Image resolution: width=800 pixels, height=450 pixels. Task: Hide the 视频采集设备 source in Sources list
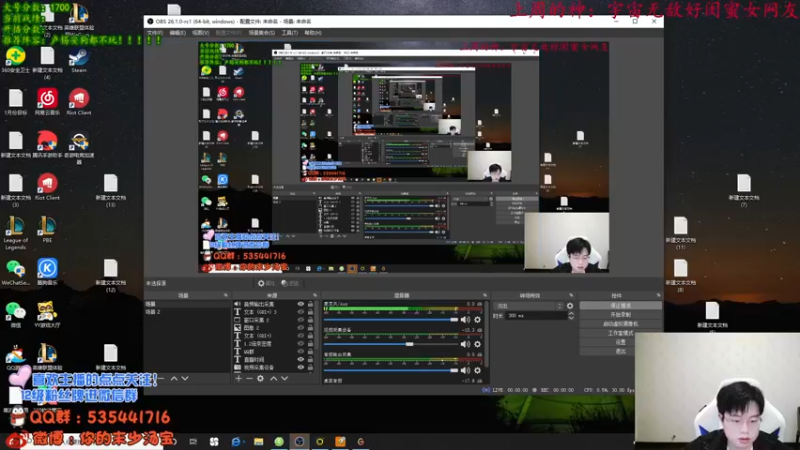click(x=301, y=367)
